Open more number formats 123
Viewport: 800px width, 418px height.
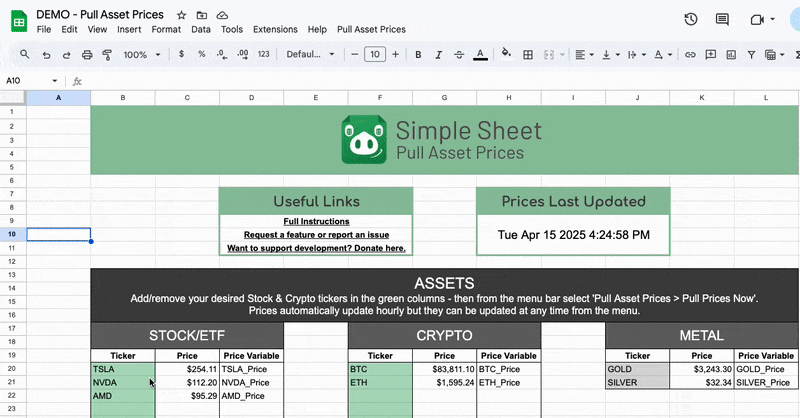[263, 54]
